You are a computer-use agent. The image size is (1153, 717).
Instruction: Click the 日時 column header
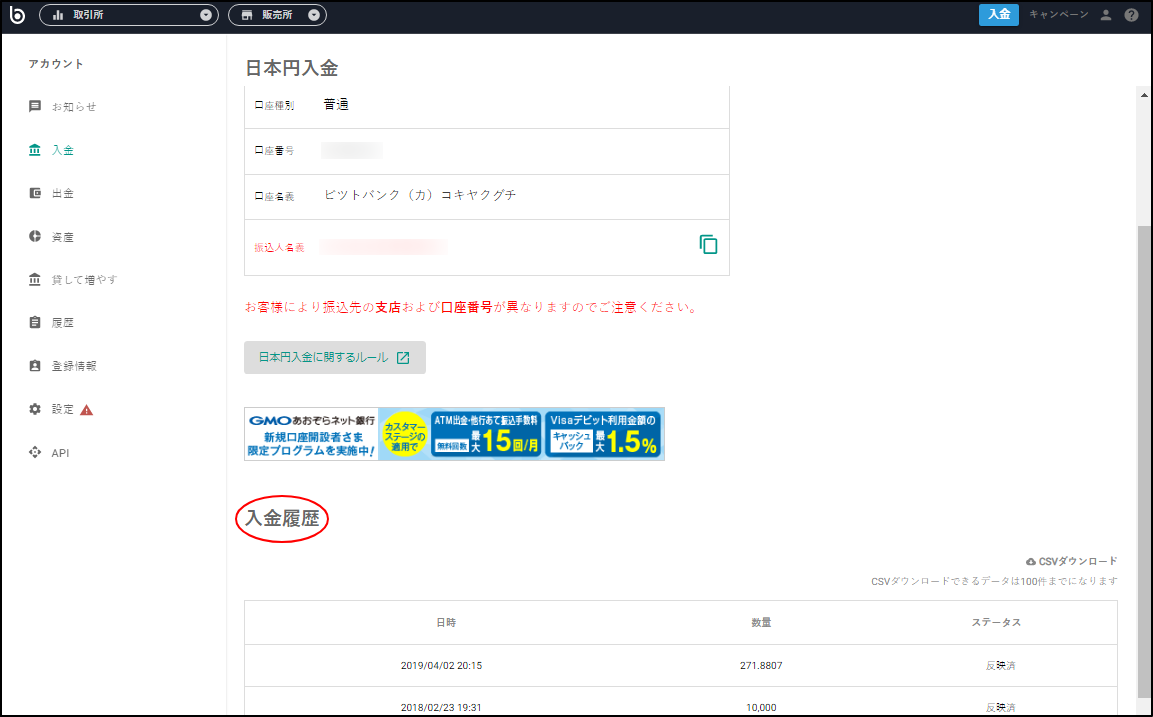click(446, 623)
